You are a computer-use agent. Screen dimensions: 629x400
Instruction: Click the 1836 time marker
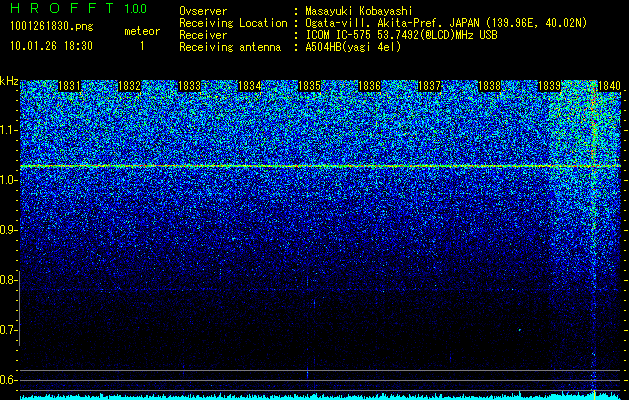(369, 86)
